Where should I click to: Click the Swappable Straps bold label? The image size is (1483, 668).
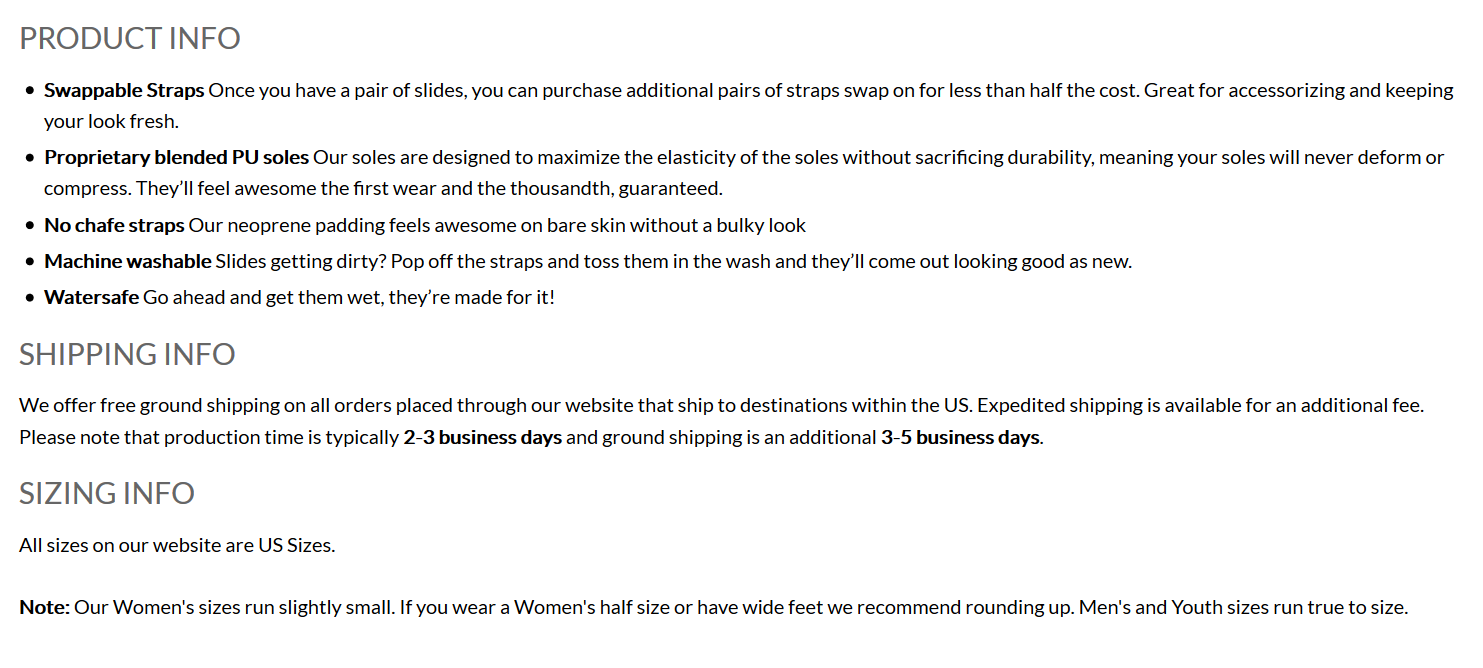(124, 90)
